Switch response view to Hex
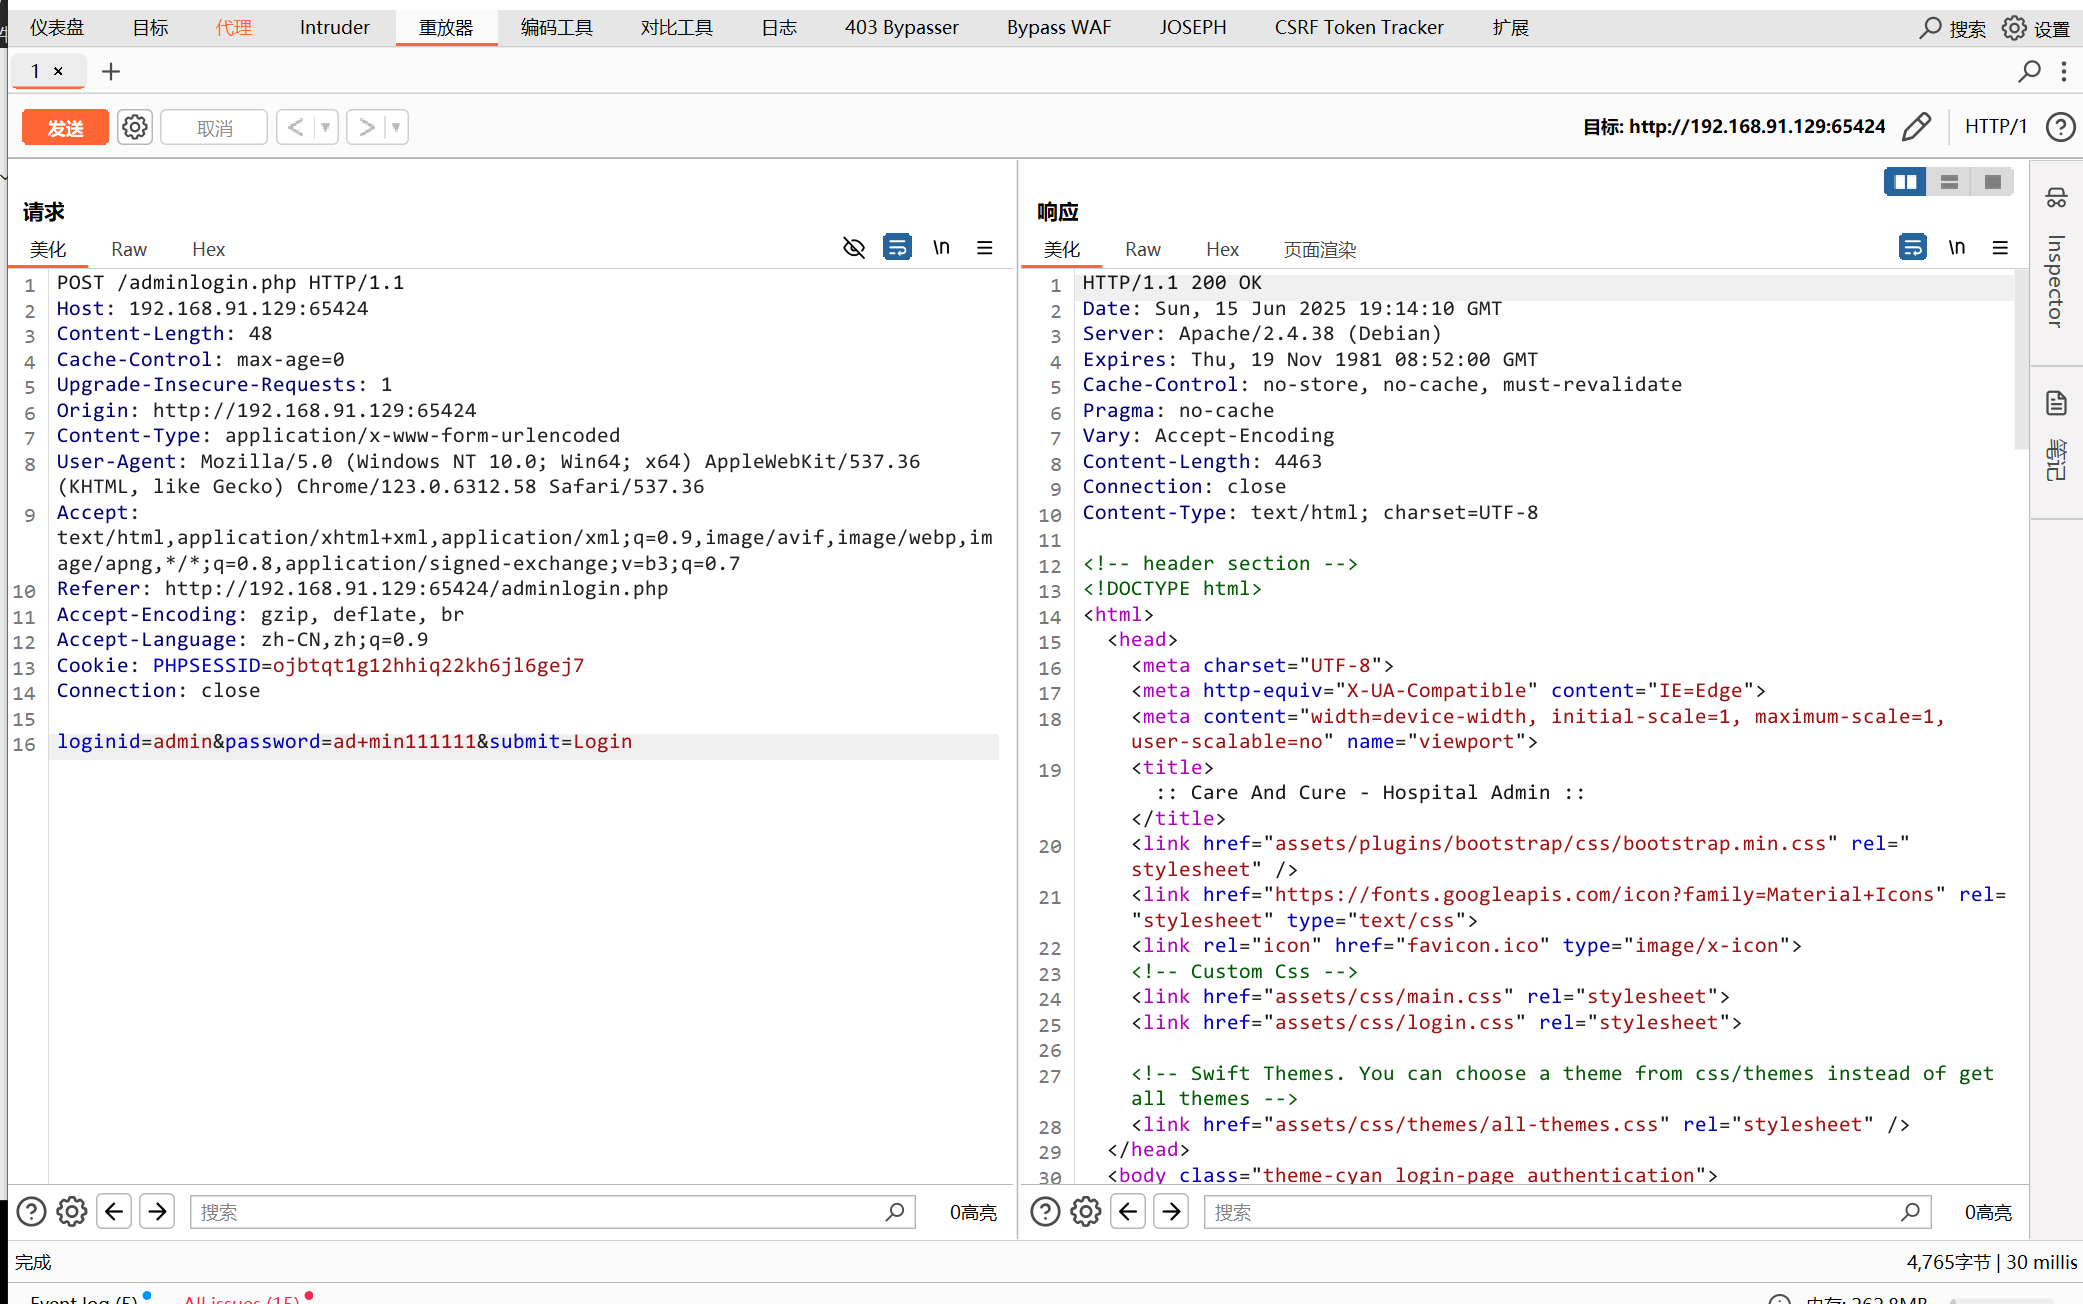This screenshot has width=2083, height=1304. tap(1223, 249)
